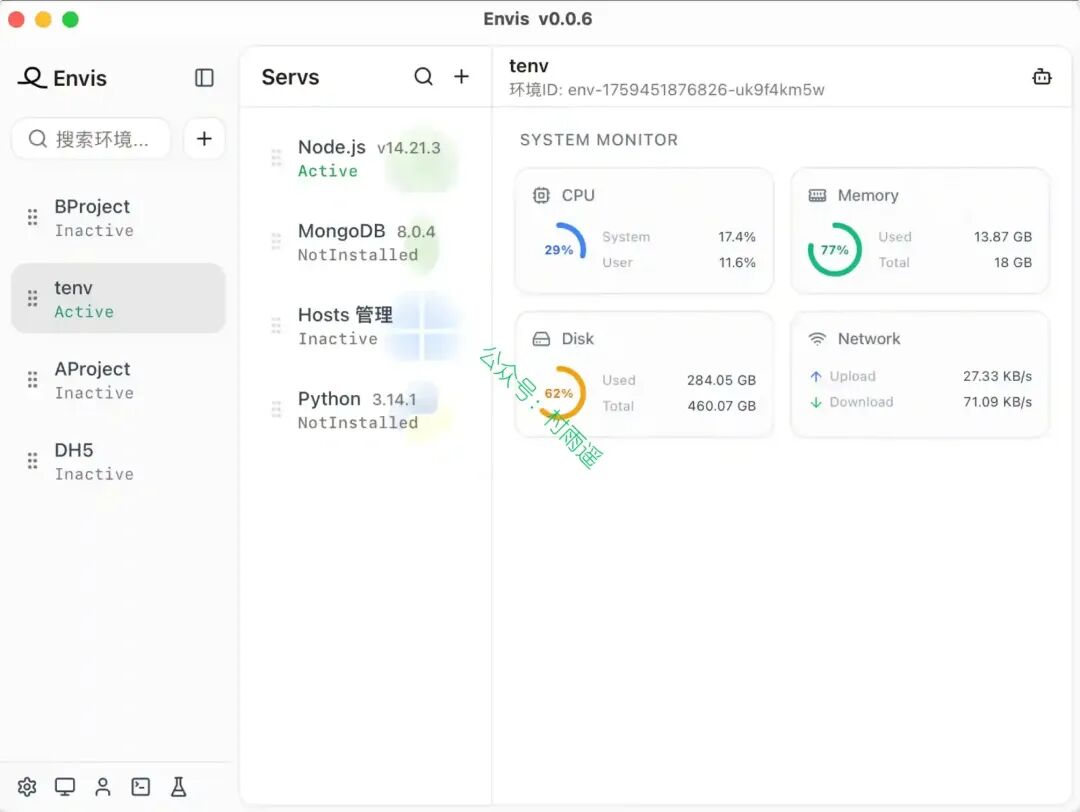Click the 18 GB memory total value
The height and width of the screenshot is (812, 1080).
click(1012, 262)
